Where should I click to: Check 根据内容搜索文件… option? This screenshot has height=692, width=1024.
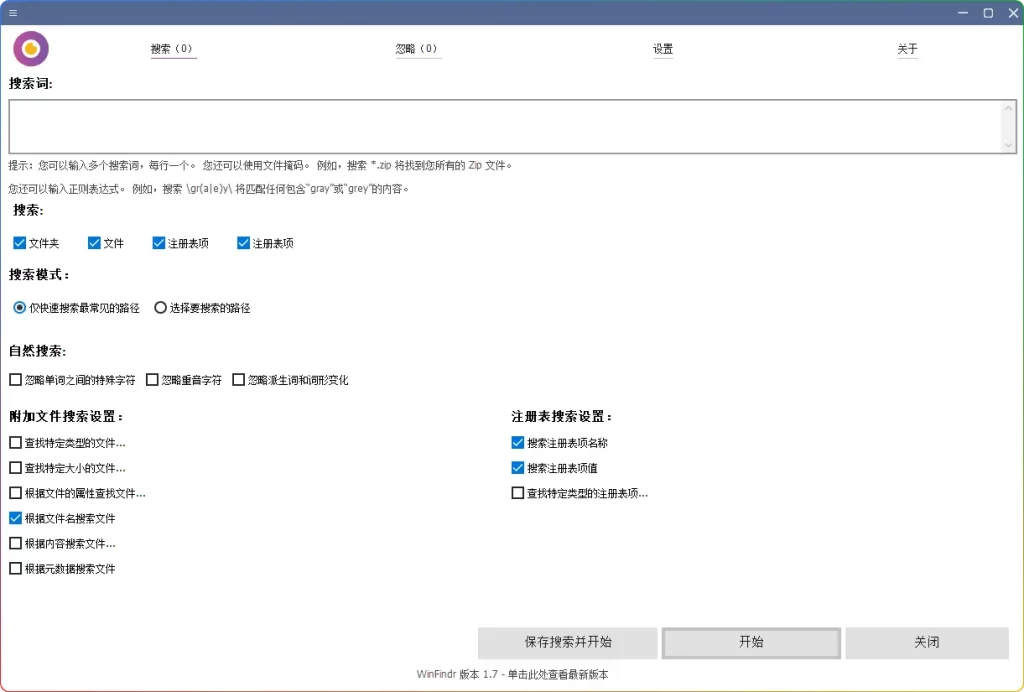coord(15,544)
